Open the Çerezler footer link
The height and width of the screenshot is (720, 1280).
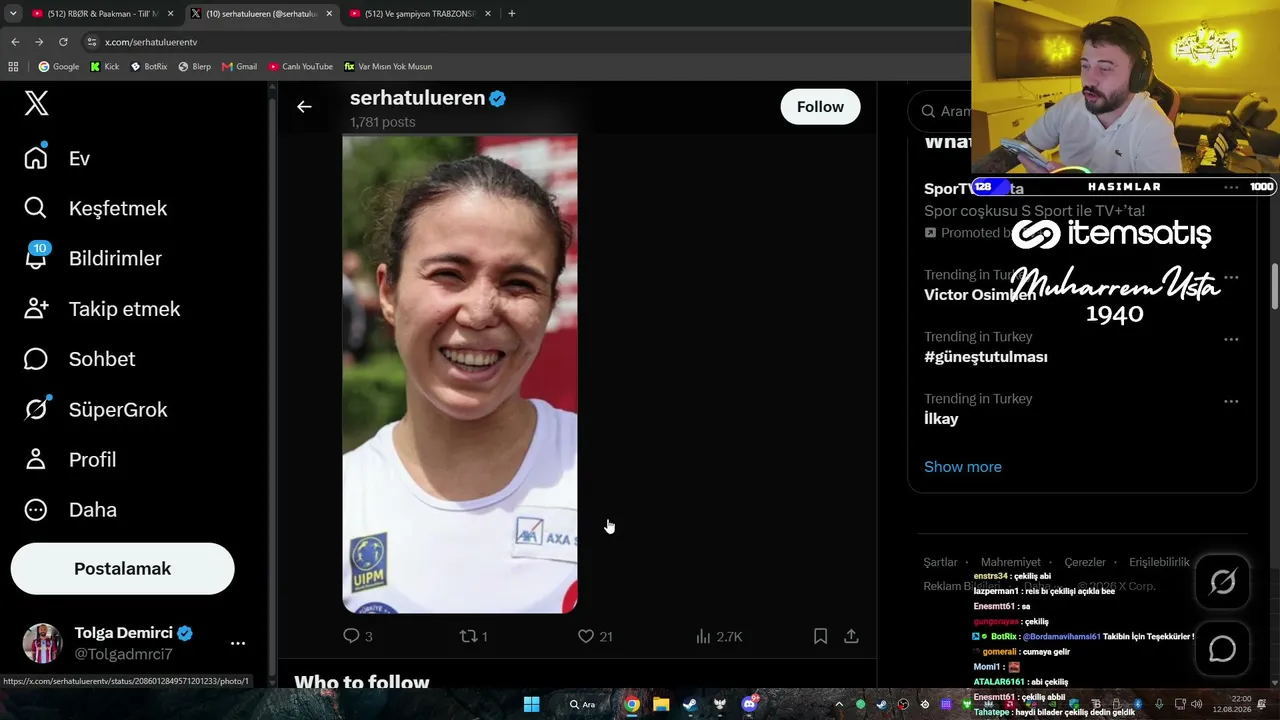[1085, 562]
